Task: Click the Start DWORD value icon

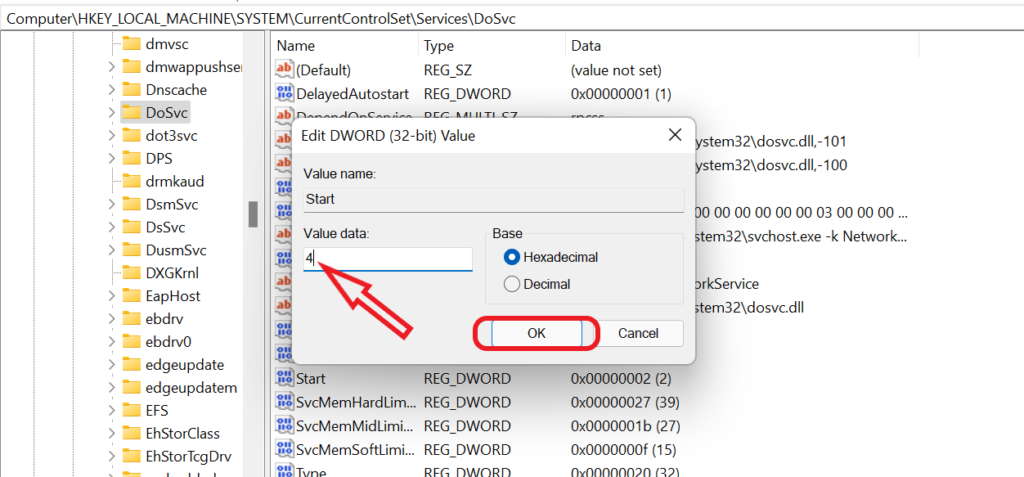Action: (285, 378)
